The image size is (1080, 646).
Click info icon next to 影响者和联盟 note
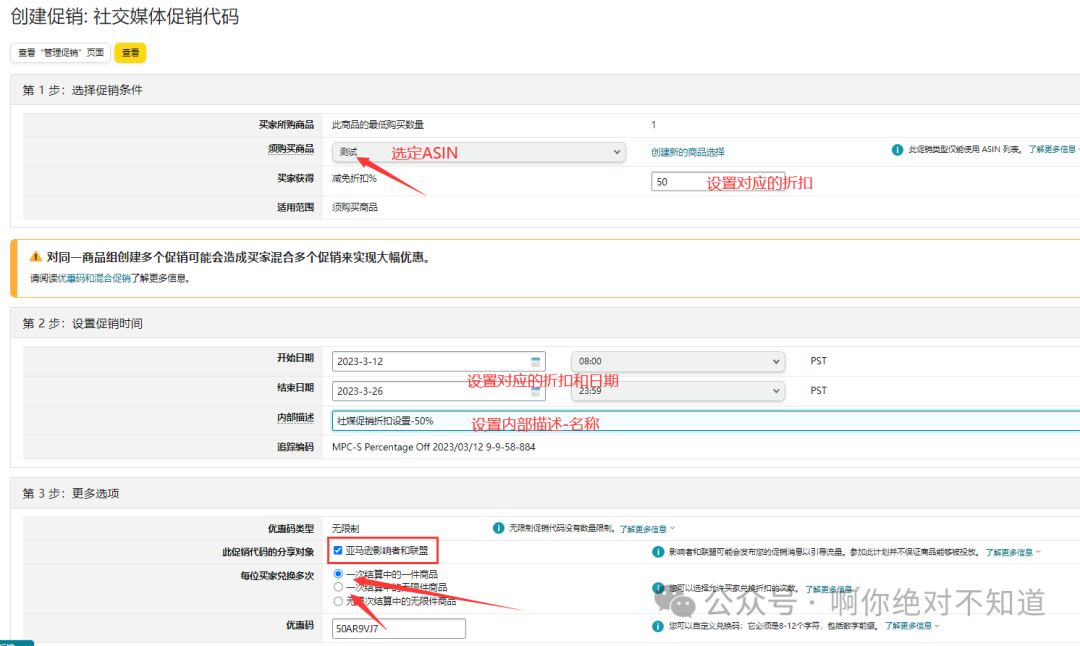pos(658,551)
